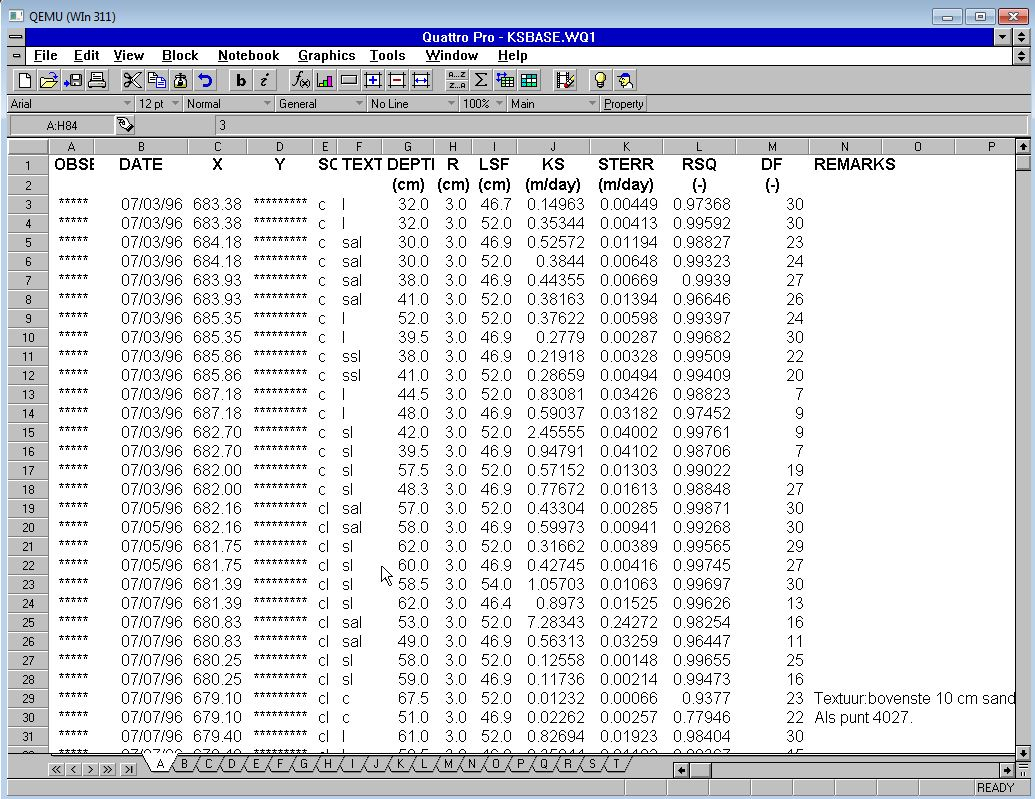The width and height of the screenshot is (1035, 799).
Task: Insert a chart with the graph icon
Action: pyautogui.click(x=324, y=81)
